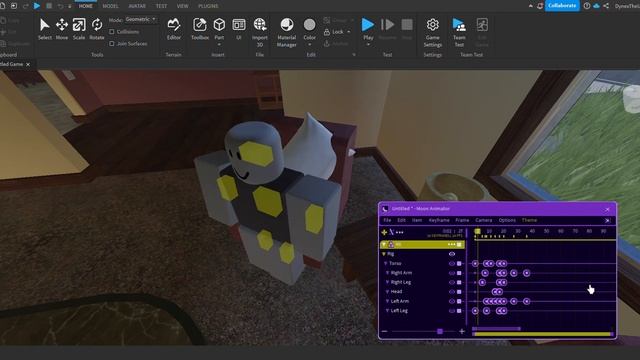640x360 pixels.
Task: Toggle the square box on Left Leg track
Action: click(459, 311)
